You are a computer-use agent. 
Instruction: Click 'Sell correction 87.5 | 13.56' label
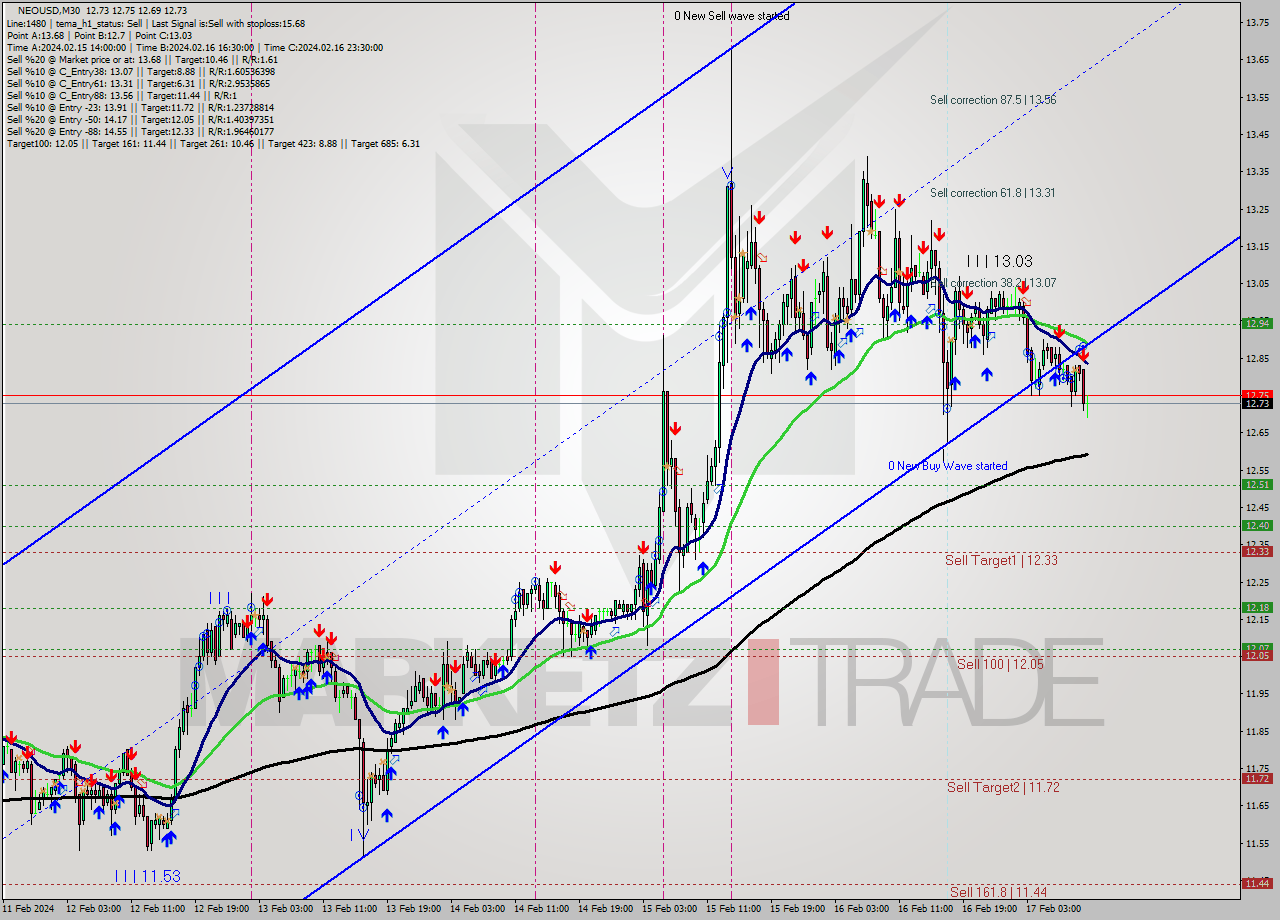click(993, 100)
